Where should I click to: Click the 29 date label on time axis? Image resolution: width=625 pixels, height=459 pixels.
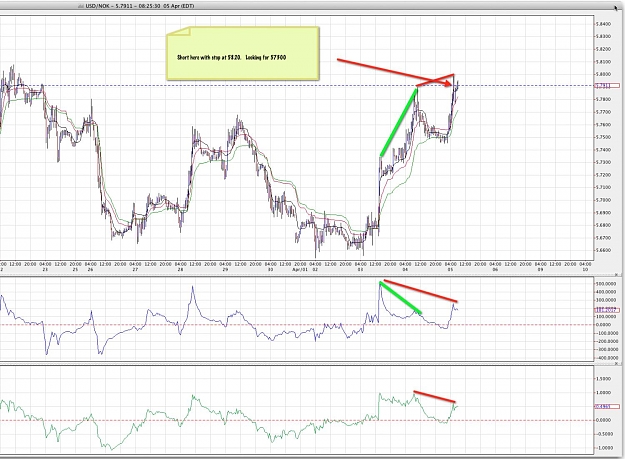pos(225,269)
